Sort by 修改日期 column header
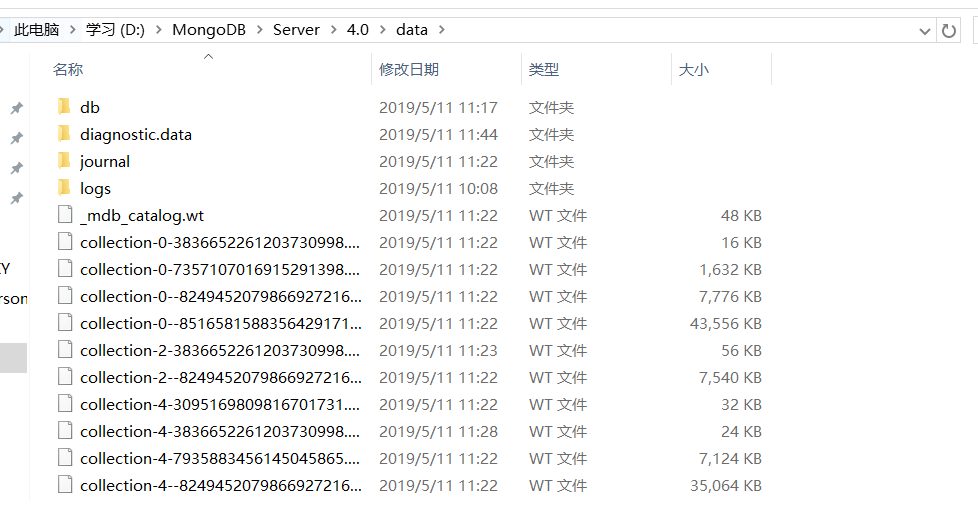The image size is (978, 509). click(x=409, y=69)
